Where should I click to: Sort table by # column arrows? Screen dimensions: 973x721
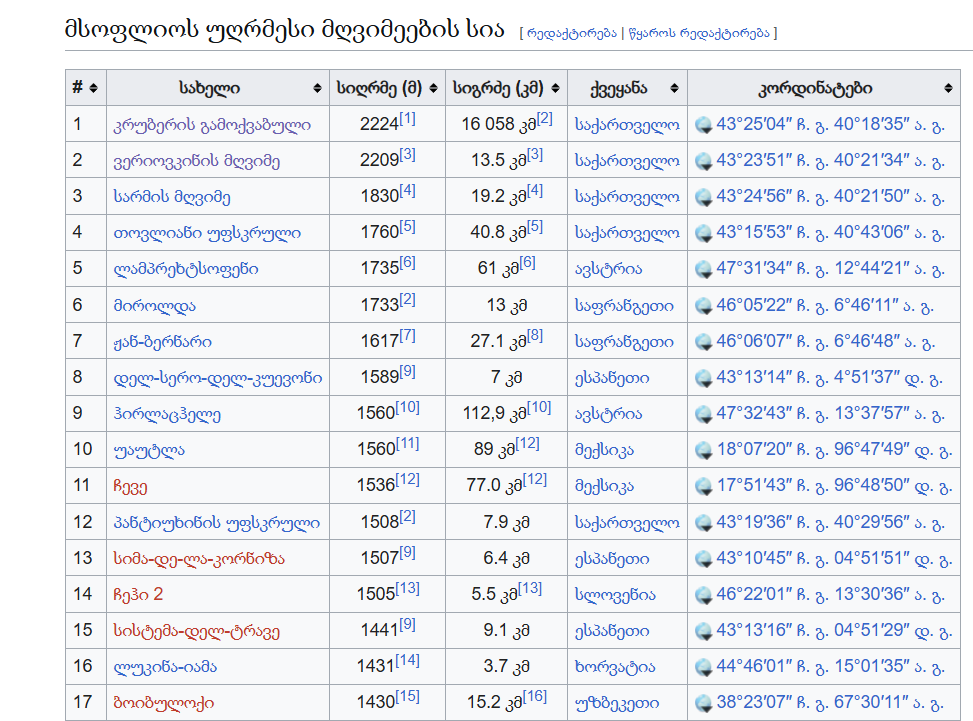tap(94, 89)
